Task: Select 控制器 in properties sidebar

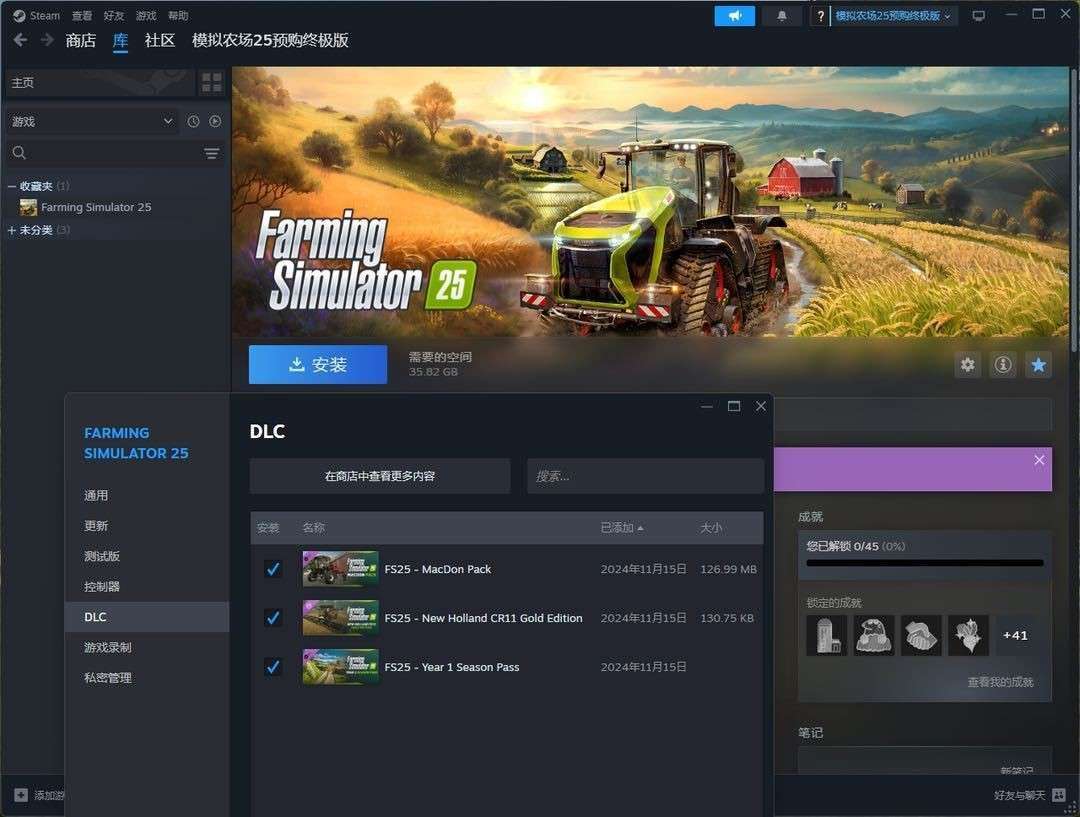Action: (147, 586)
